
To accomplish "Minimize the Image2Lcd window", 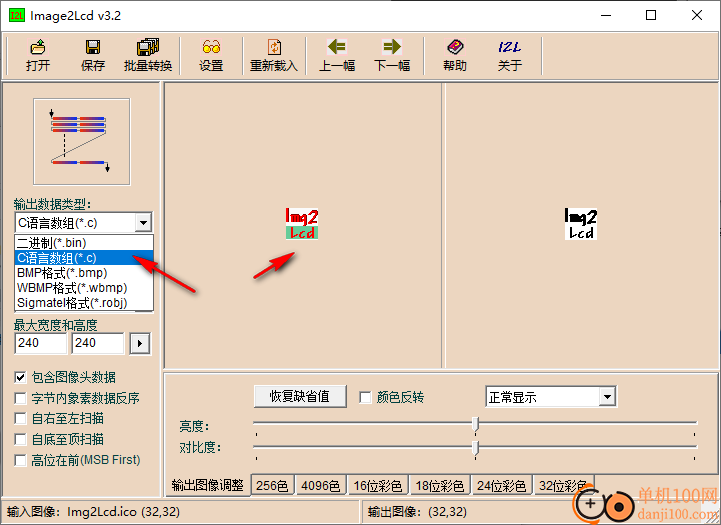I will point(606,15).
